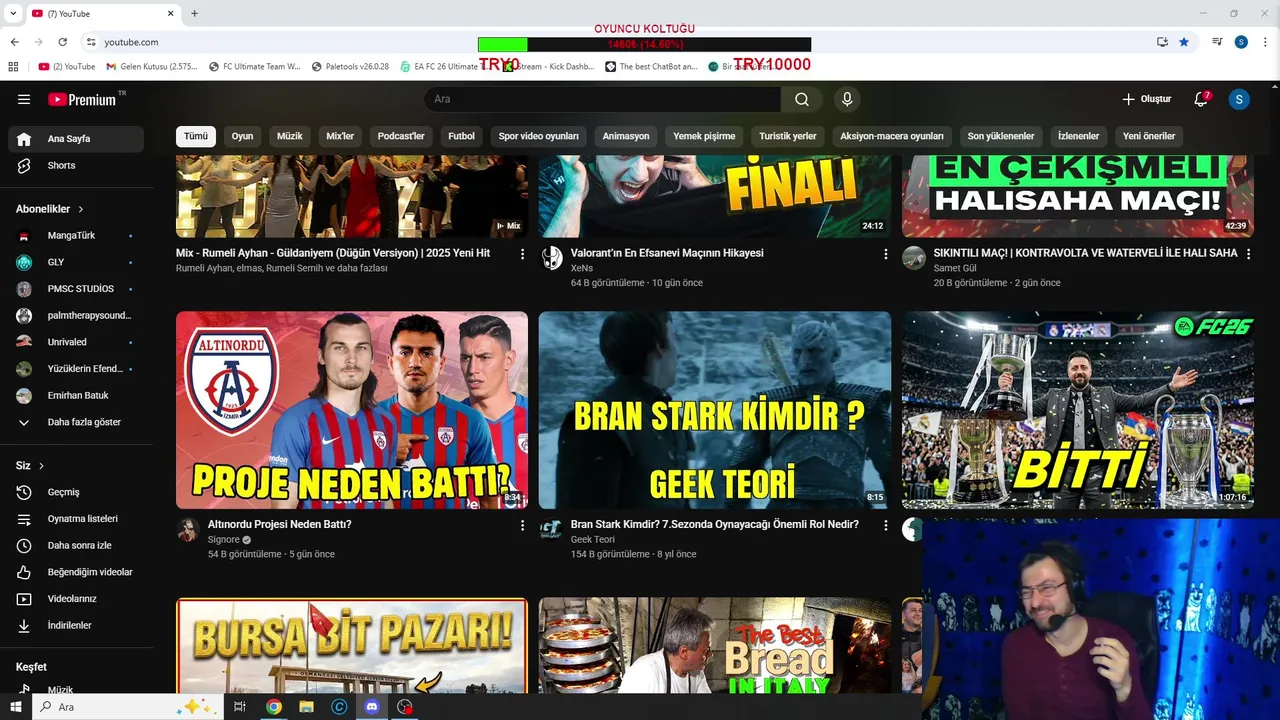Expand Daha fazla göster subscriptions
This screenshot has height=720, width=1280.
[76, 422]
